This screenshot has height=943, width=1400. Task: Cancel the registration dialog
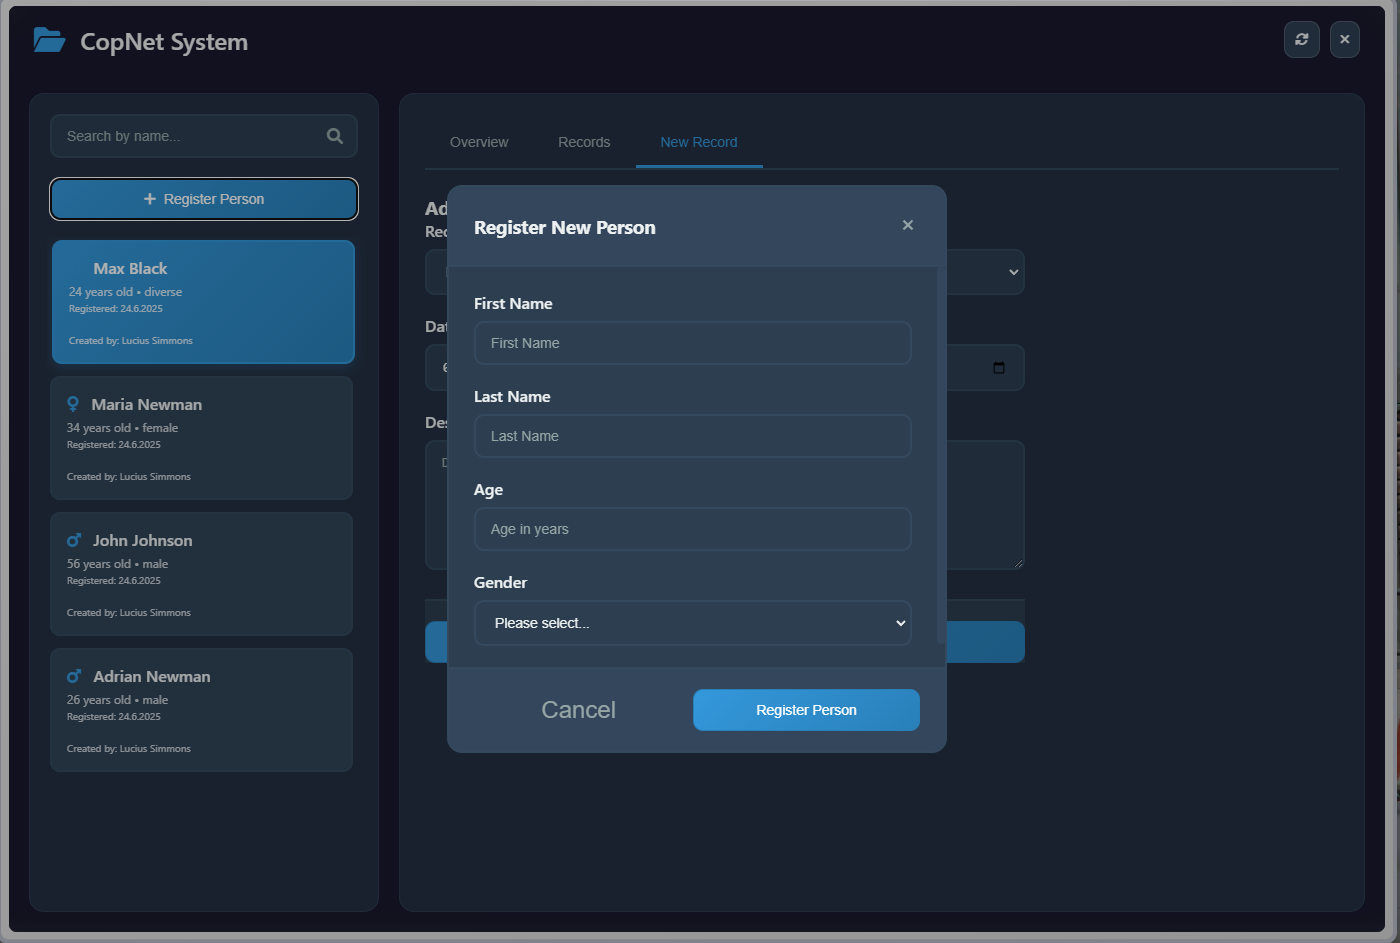pos(578,710)
